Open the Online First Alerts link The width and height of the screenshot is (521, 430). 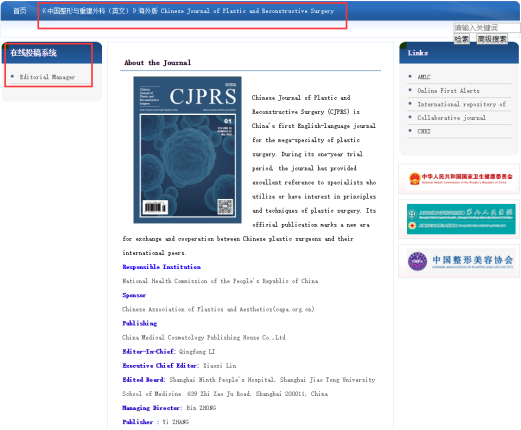coord(448,91)
